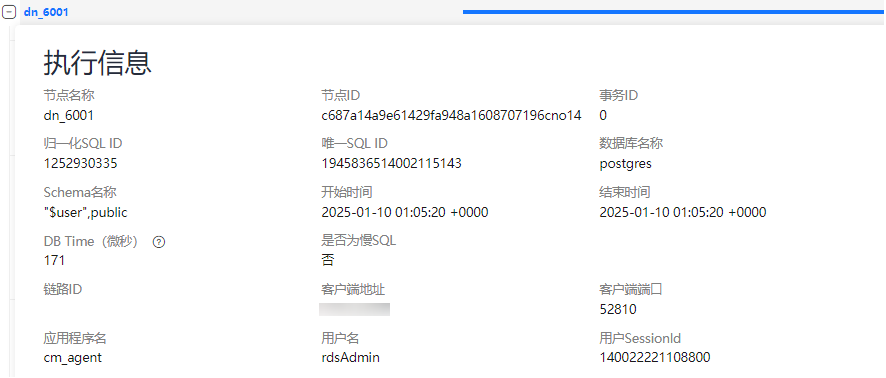
Task: Click the blurred client address value
Action: [354, 309]
